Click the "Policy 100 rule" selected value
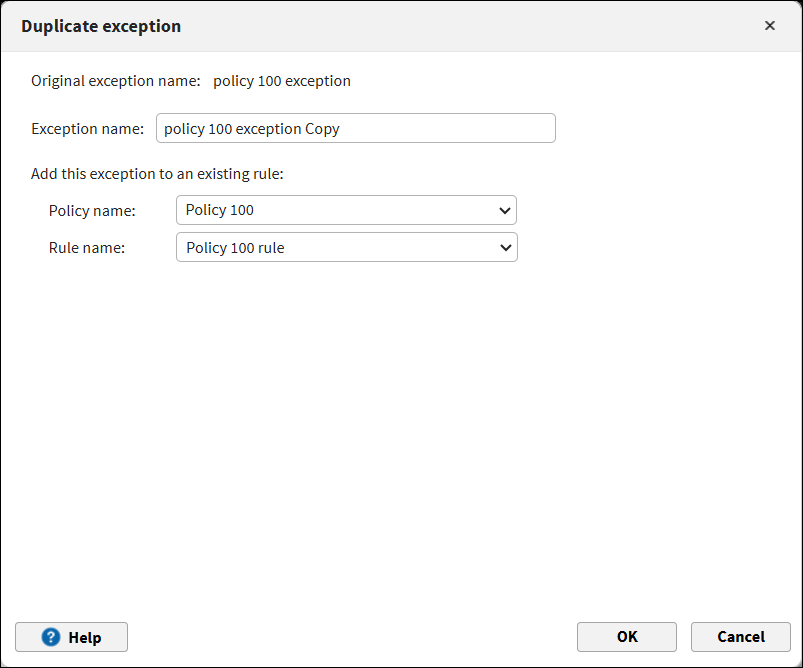The height and width of the screenshot is (668, 803). pos(235,248)
